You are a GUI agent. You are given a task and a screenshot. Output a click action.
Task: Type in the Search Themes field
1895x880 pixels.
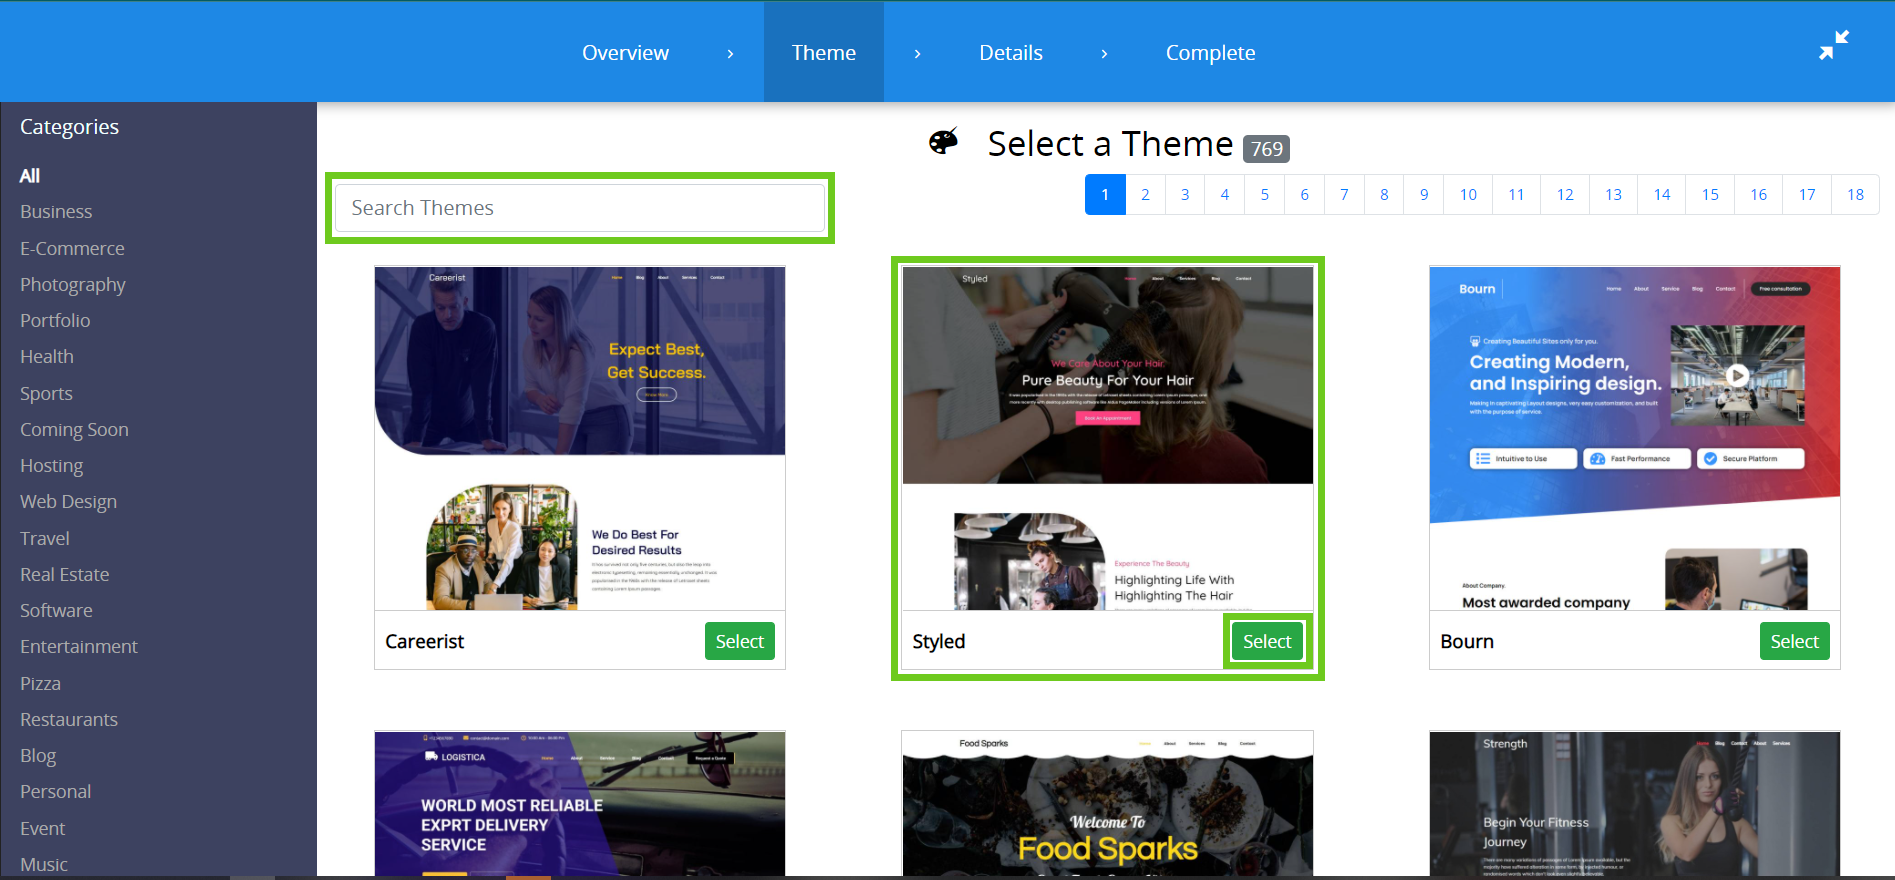(x=580, y=208)
